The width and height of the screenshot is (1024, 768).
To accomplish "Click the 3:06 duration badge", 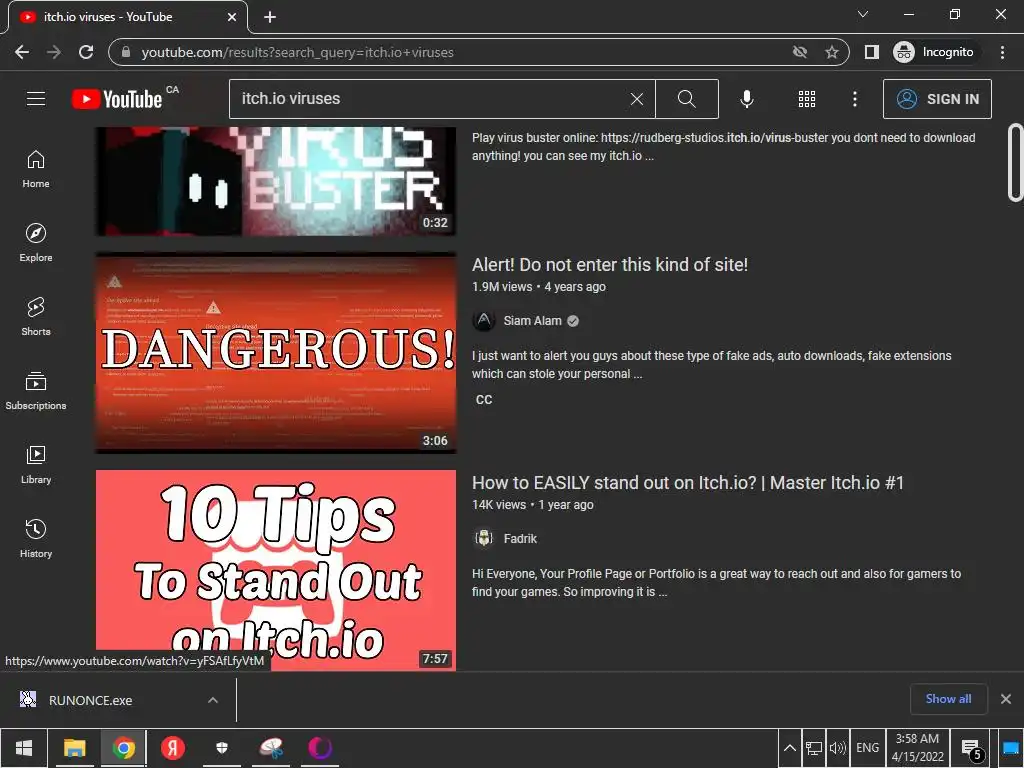I will point(435,441).
